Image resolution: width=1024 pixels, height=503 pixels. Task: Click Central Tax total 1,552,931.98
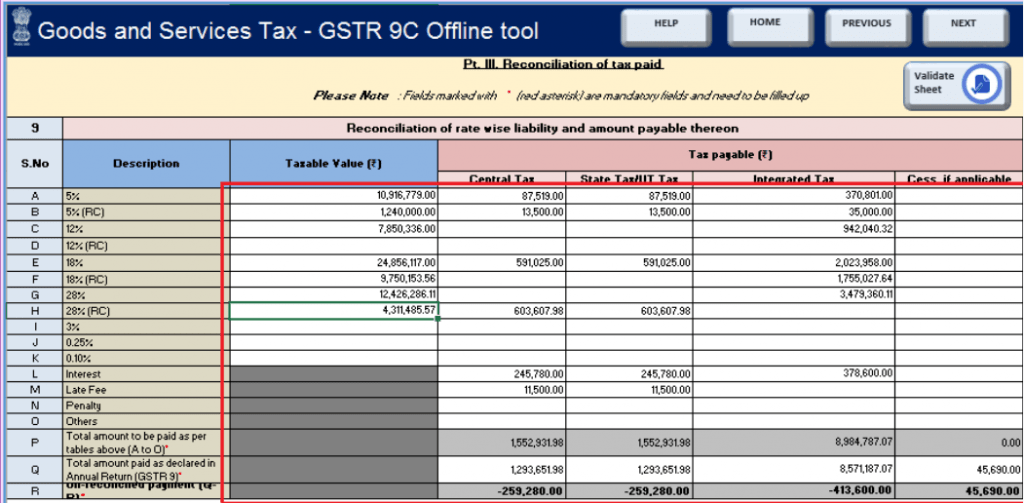[502, 442]
